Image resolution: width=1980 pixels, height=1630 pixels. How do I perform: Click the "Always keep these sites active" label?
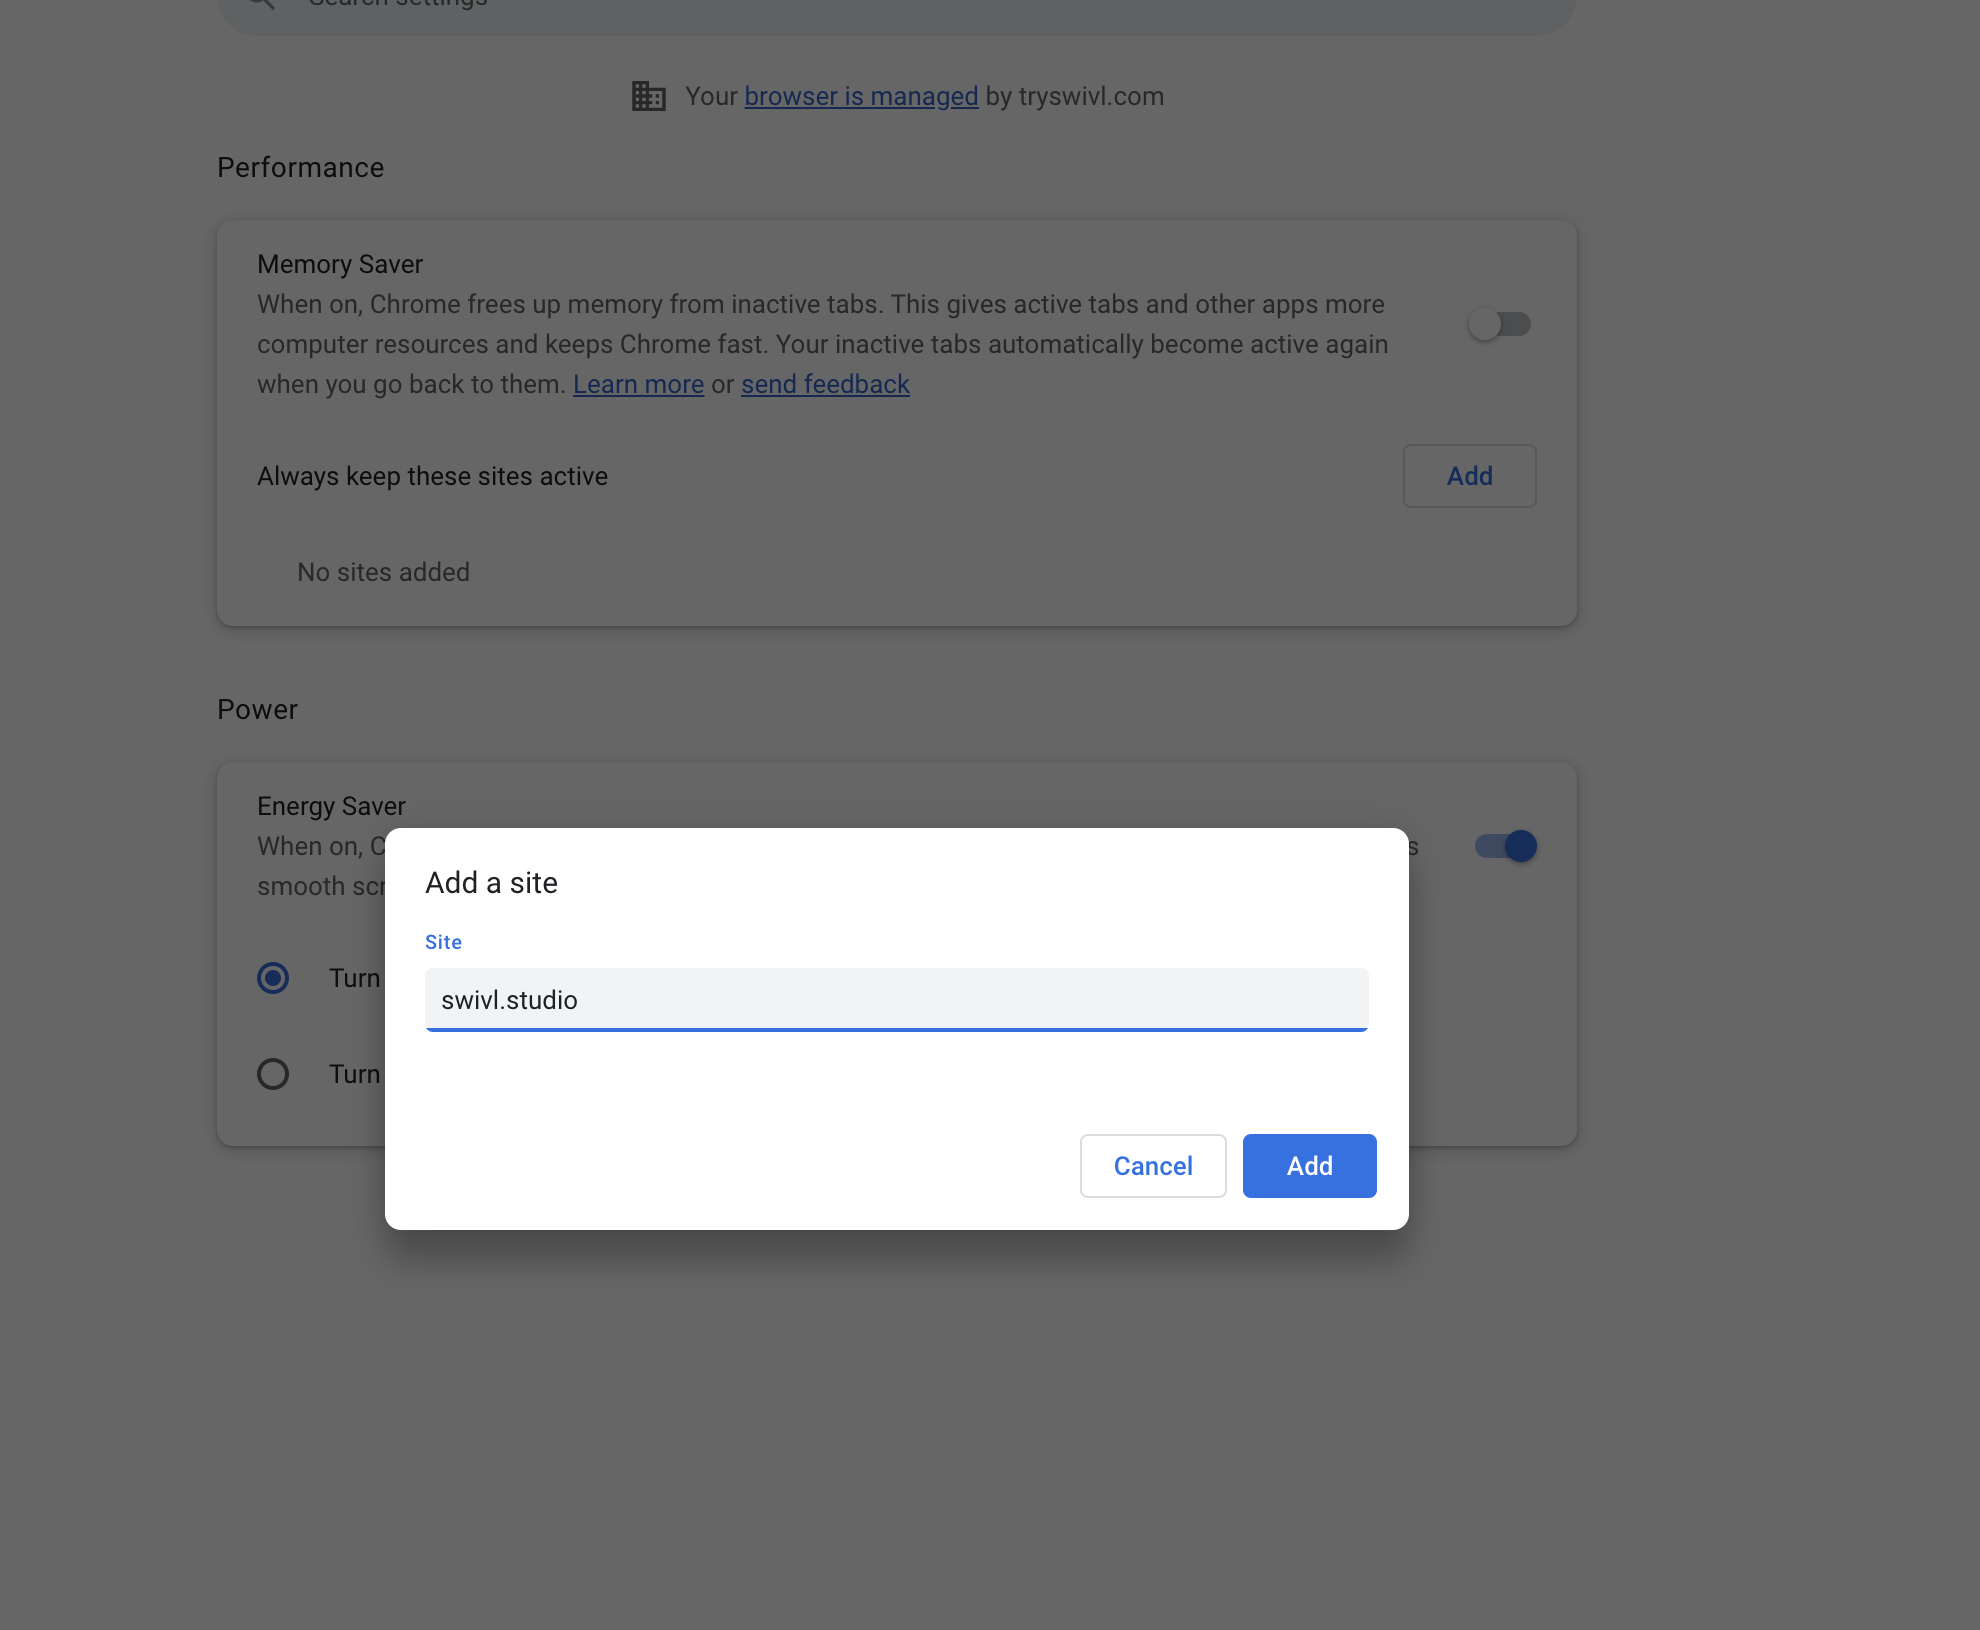click(x=432, y=476)
